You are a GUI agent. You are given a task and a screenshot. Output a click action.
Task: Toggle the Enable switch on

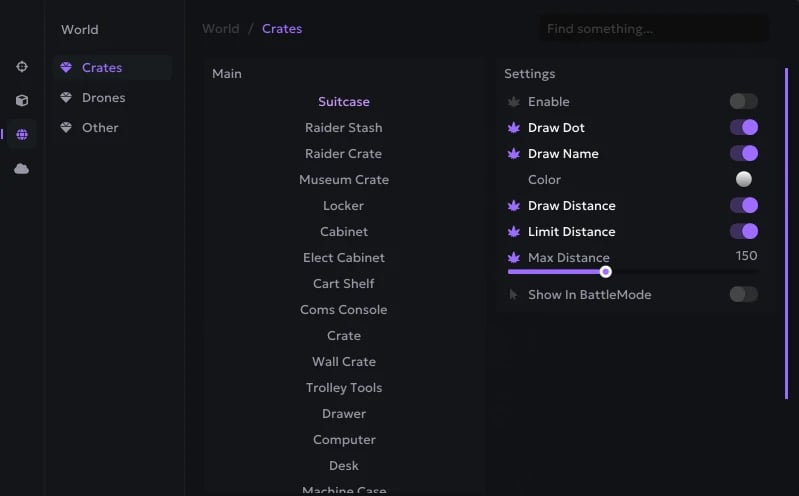(743, 101)
